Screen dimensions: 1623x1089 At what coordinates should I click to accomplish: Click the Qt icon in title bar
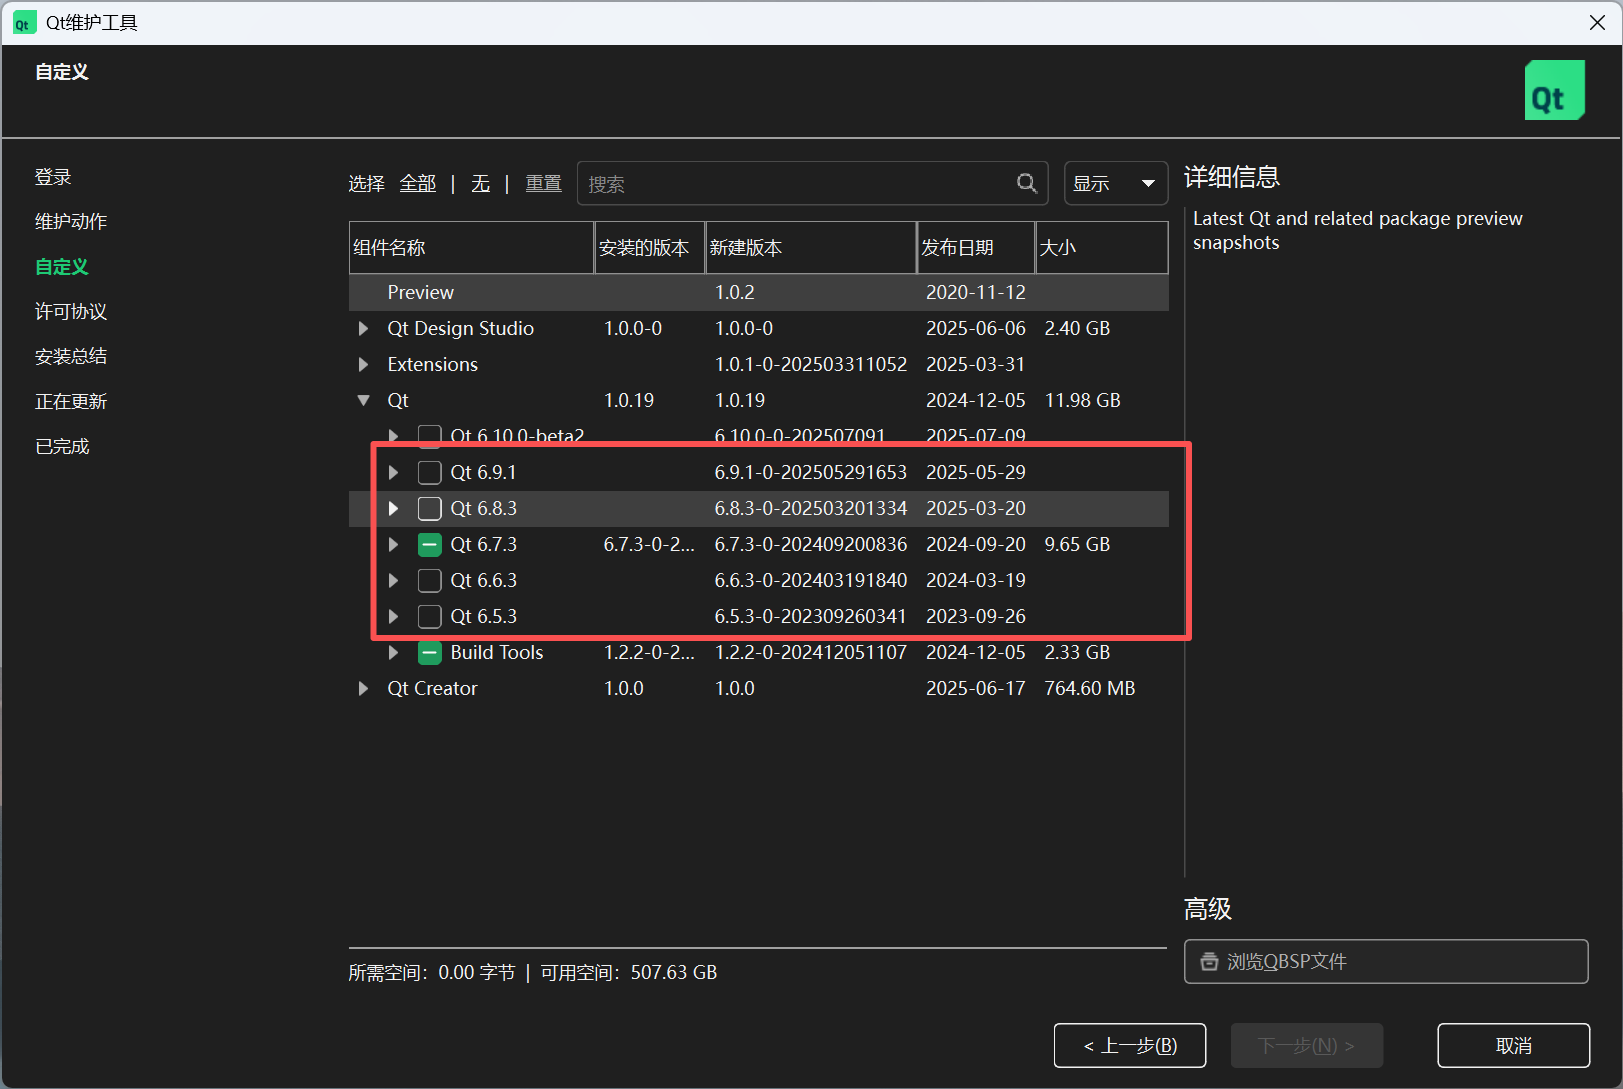(x=23, y=23)
